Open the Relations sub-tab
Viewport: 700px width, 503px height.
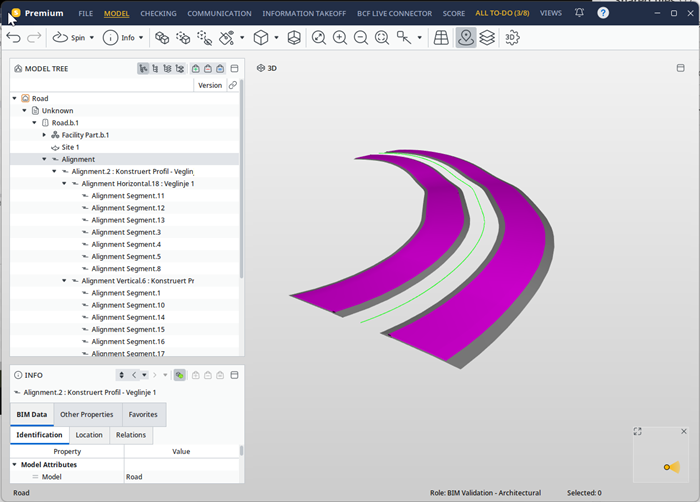point(131,435)
